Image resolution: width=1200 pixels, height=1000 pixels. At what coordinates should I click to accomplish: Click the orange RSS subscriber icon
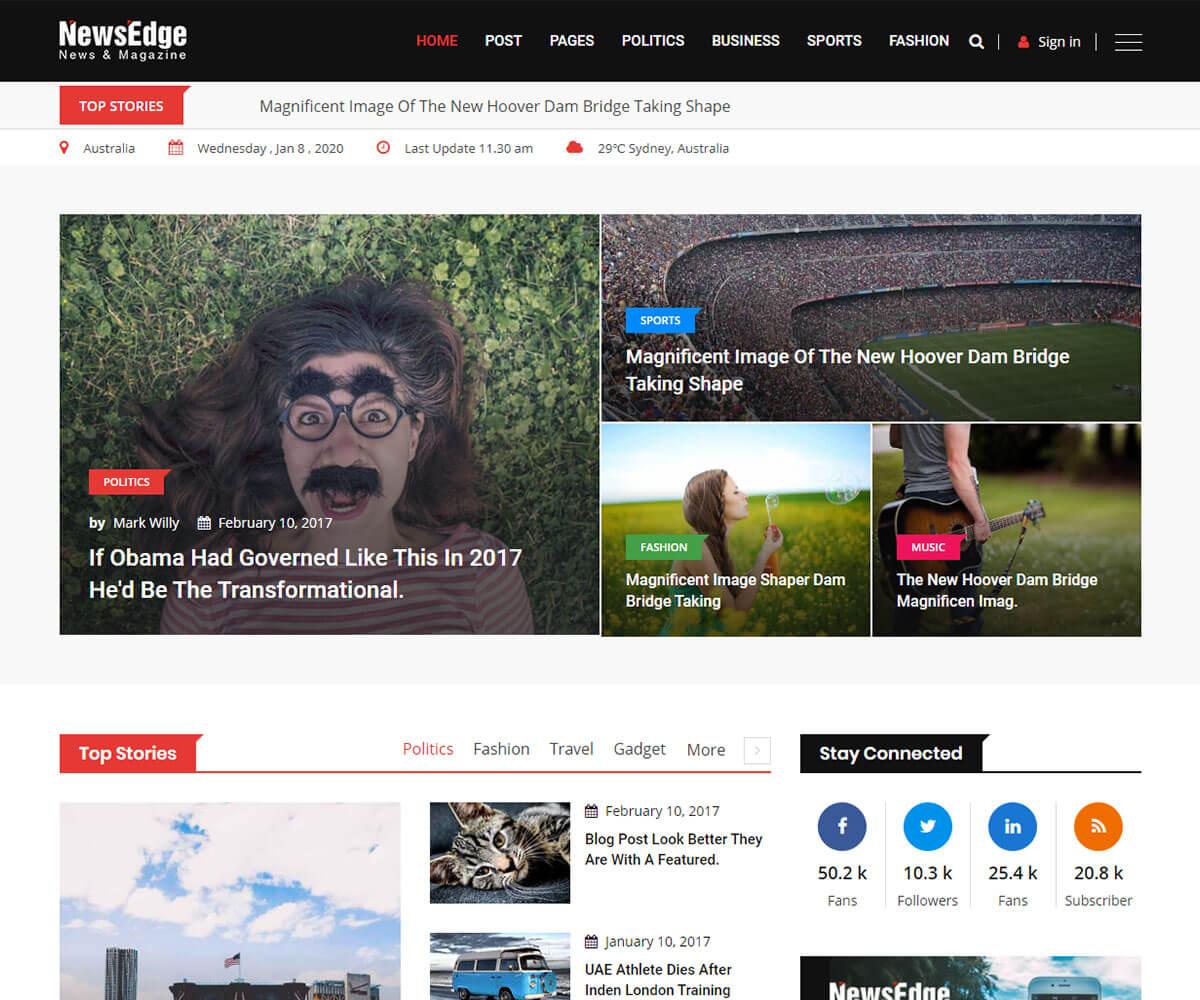click(x=1098, y=826)
